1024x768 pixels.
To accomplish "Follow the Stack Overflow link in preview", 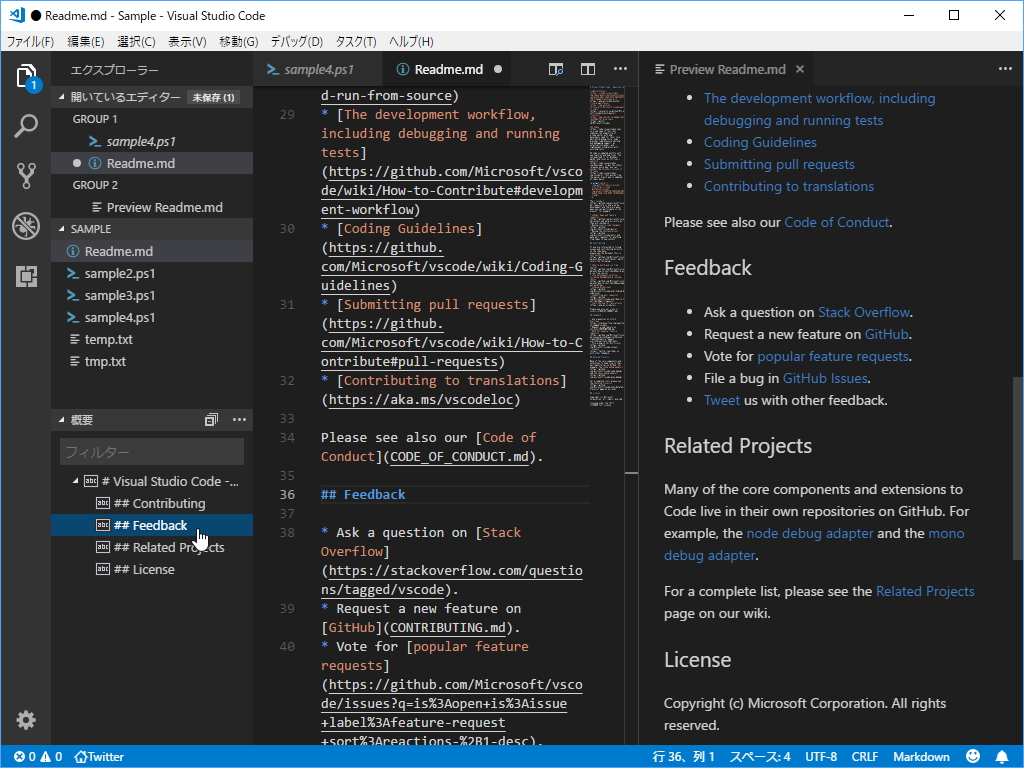I will click(864, 312).
